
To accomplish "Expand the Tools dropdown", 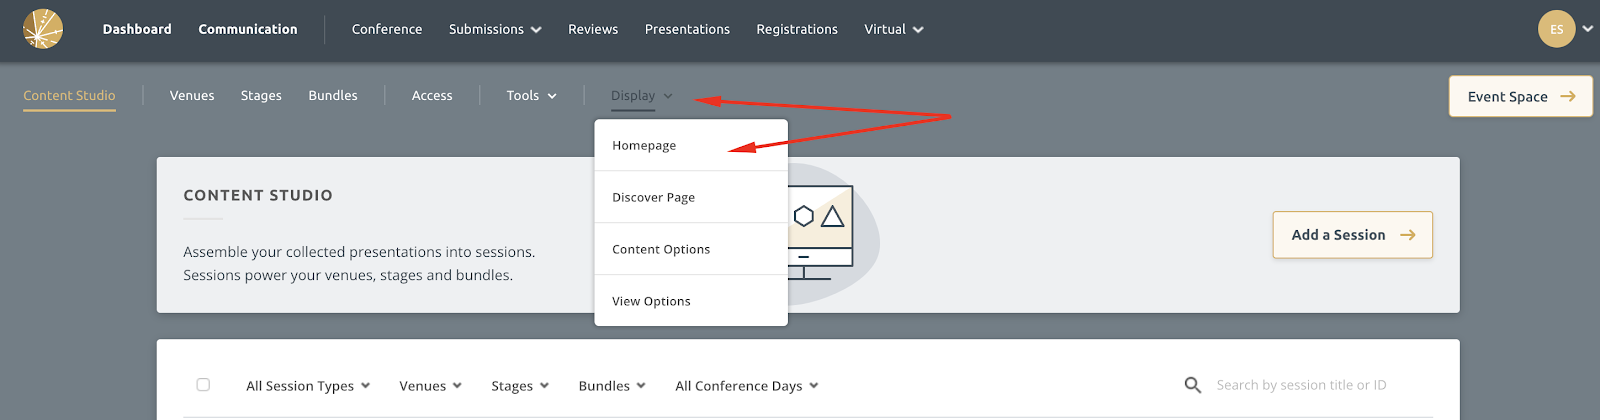I will click(531, 96).
